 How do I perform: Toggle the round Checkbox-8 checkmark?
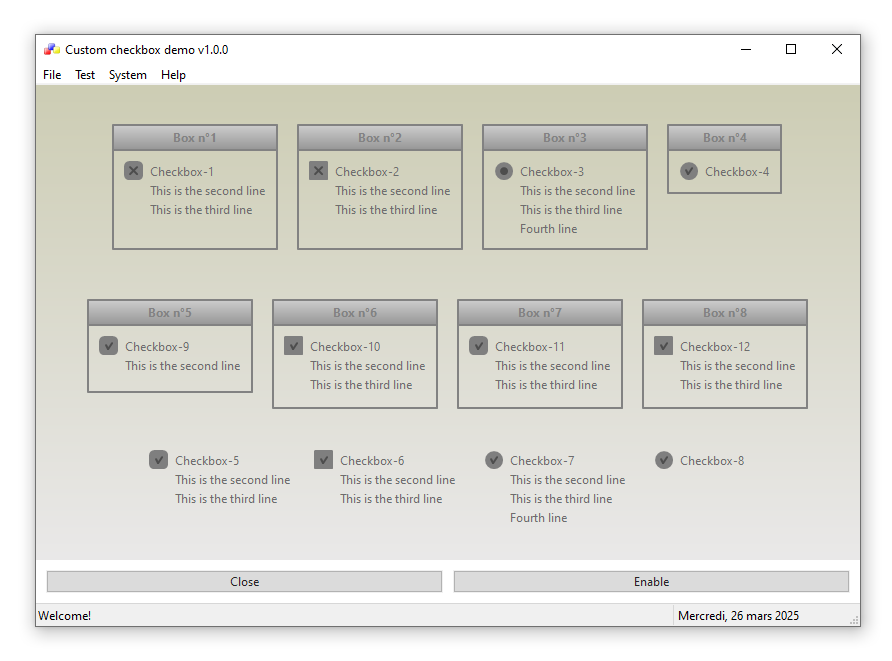click(x=664, y=460)
